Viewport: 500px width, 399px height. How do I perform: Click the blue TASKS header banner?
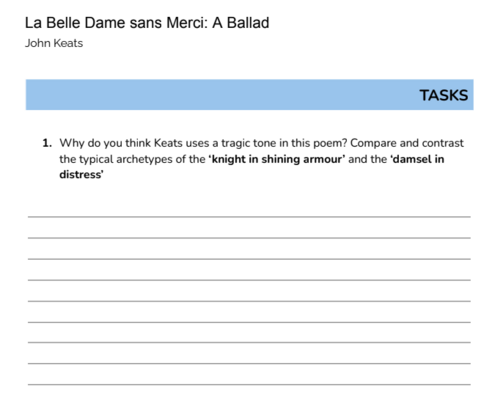point(250,95)
